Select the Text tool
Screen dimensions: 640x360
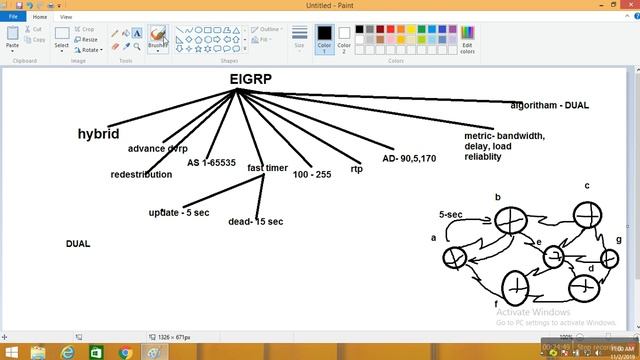pos(137,33)
